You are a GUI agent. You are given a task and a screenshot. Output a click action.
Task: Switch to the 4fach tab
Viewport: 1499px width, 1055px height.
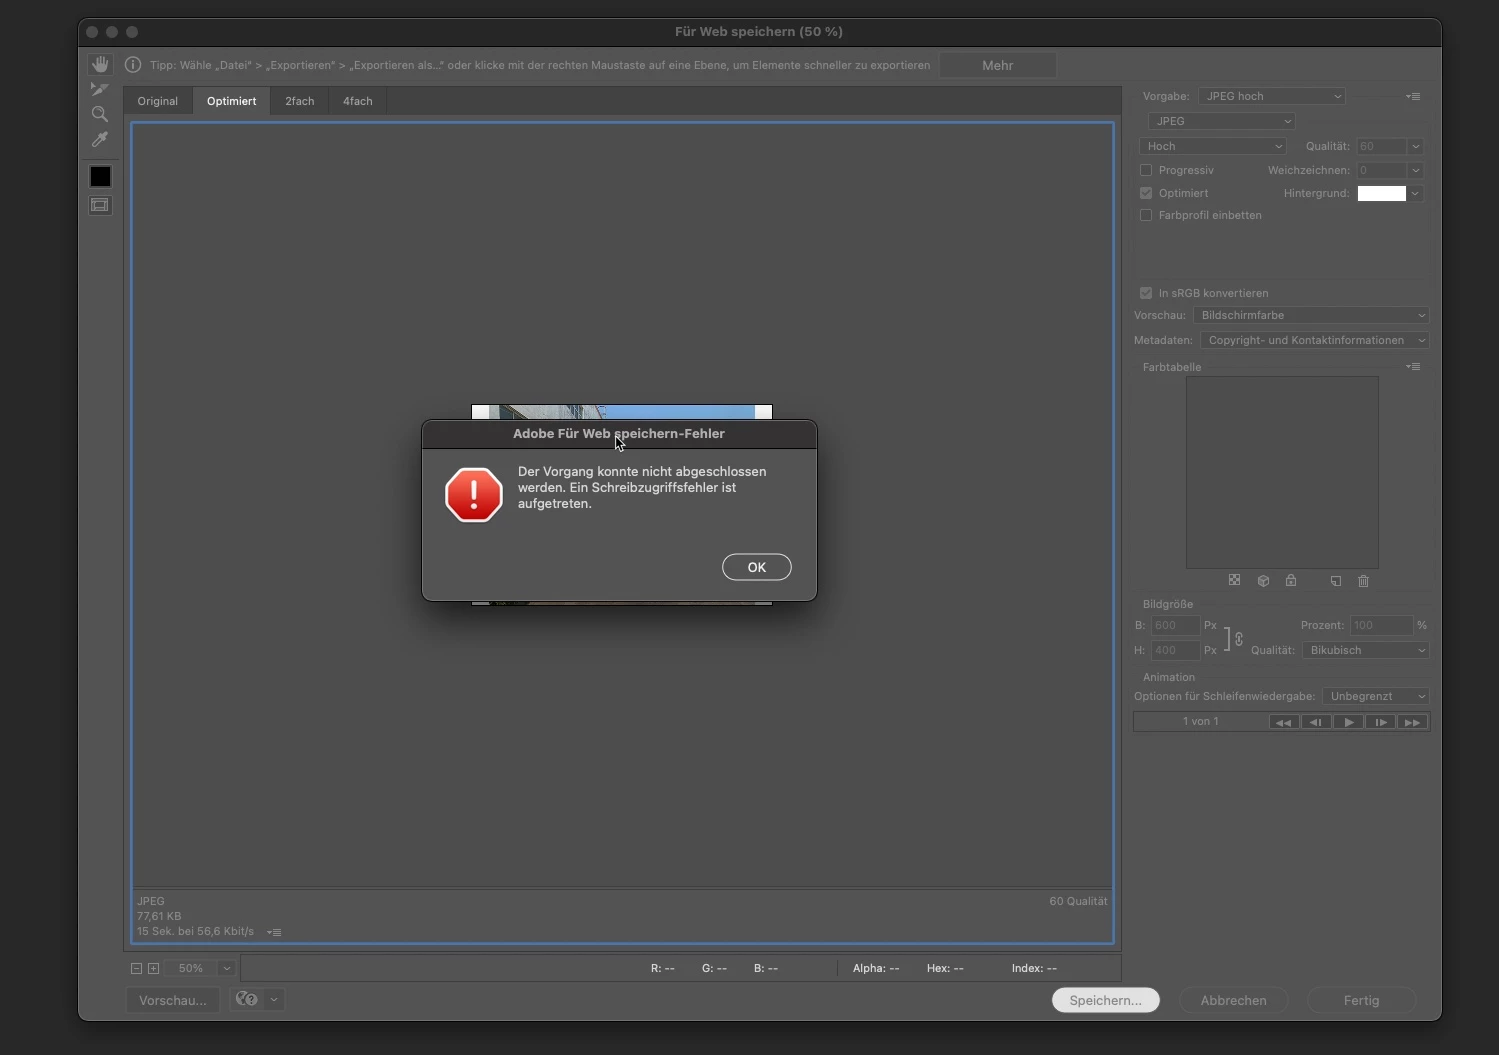[358, 101]
